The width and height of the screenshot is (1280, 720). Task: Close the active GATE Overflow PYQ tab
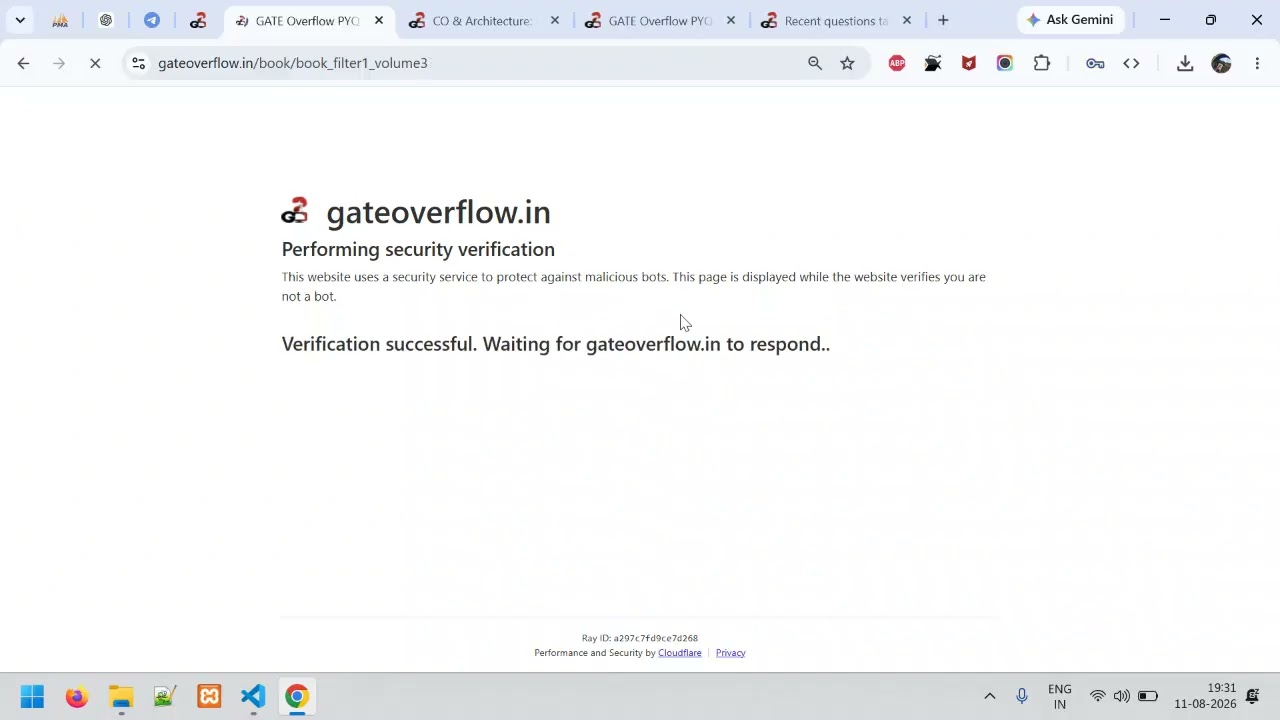point(379,20)
